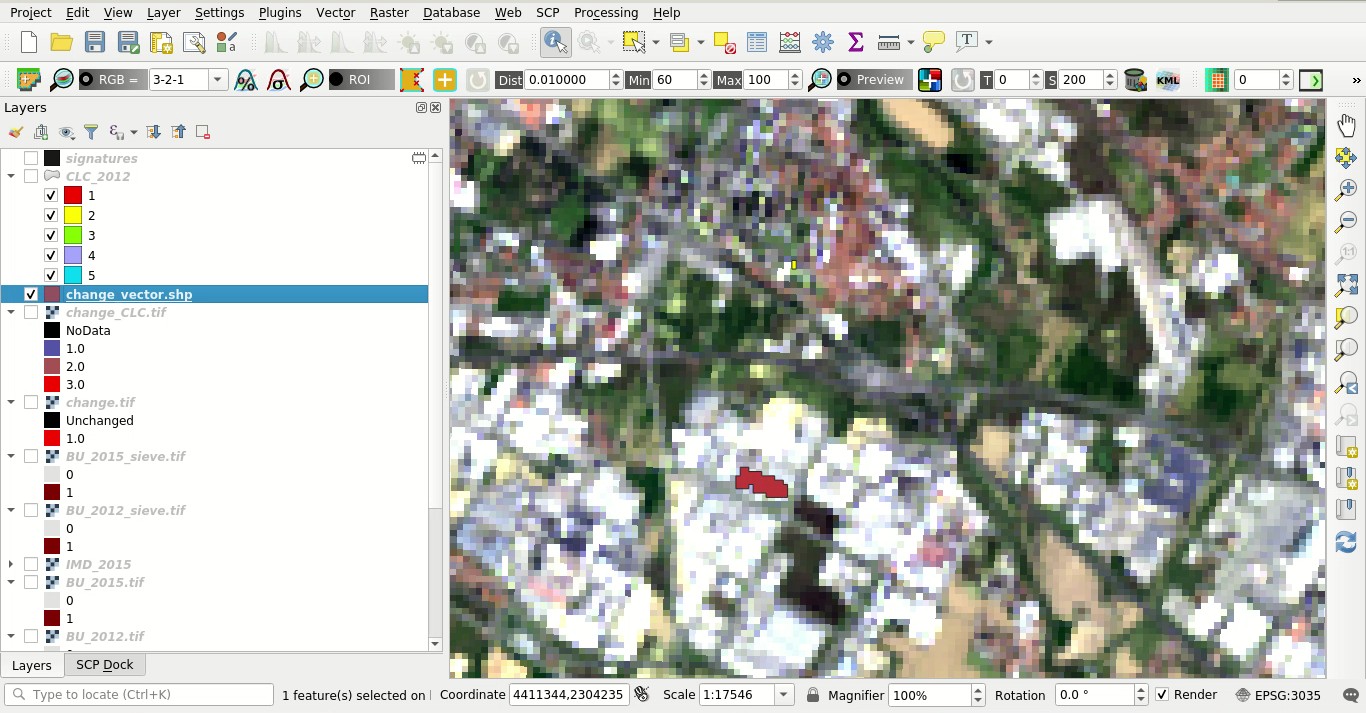Screen dimensions: 1366x713
Task: Open the KML tool icon
Action: 1167,80
